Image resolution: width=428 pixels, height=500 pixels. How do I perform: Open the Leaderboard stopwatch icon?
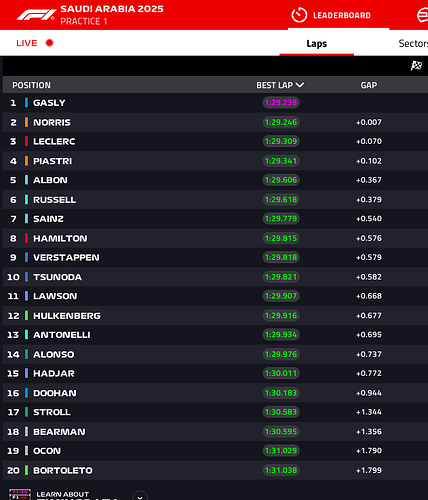299,15
